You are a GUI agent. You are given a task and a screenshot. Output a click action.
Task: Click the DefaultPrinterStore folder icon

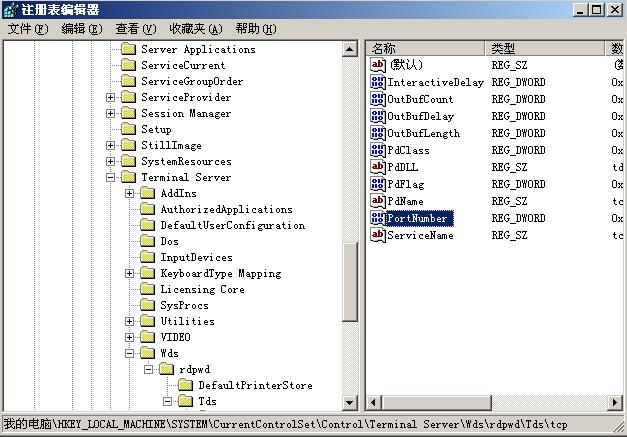[185, 385]
